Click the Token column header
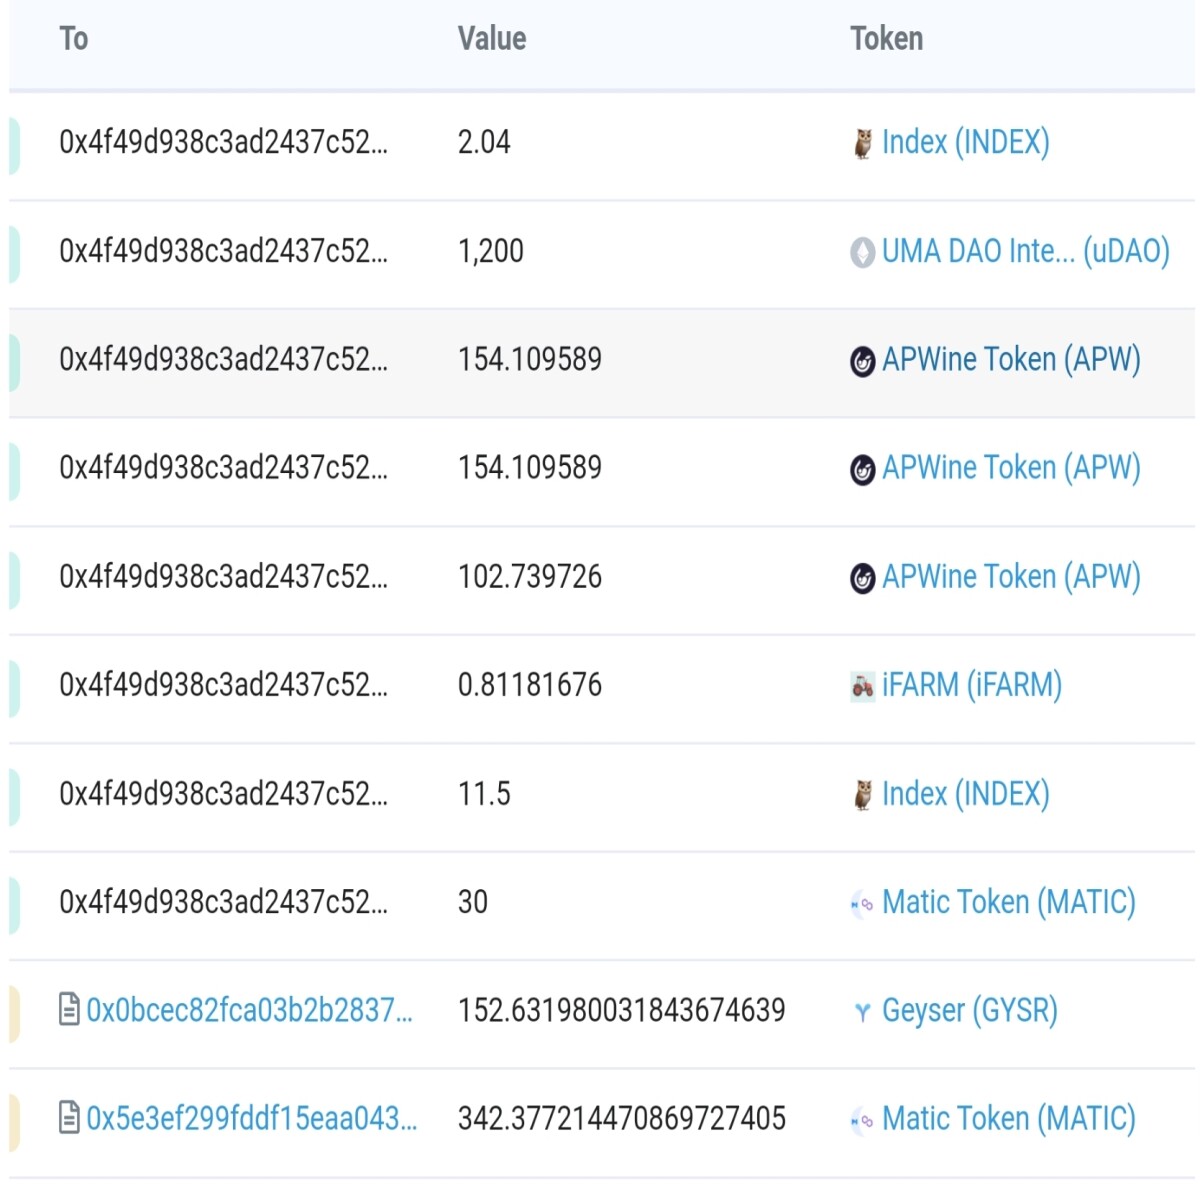This screenshot has height=1200, width=1200. pyautogui.click(x=886, y=39)
